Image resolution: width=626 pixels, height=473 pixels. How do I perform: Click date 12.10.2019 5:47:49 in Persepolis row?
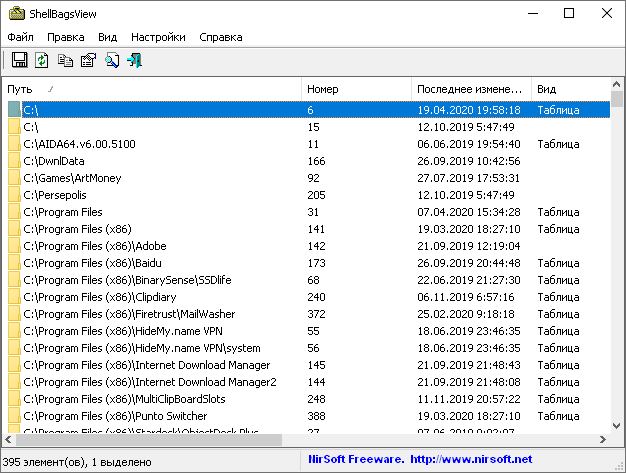(x=466, y=195)
